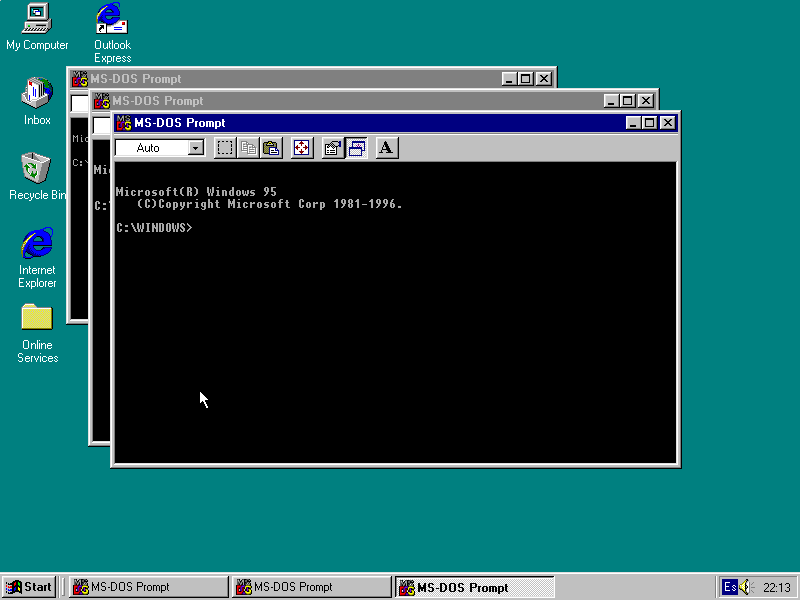
Task: Click the Es keyboard language indicator
Action: pyautogui.click(x=730, y=587)
